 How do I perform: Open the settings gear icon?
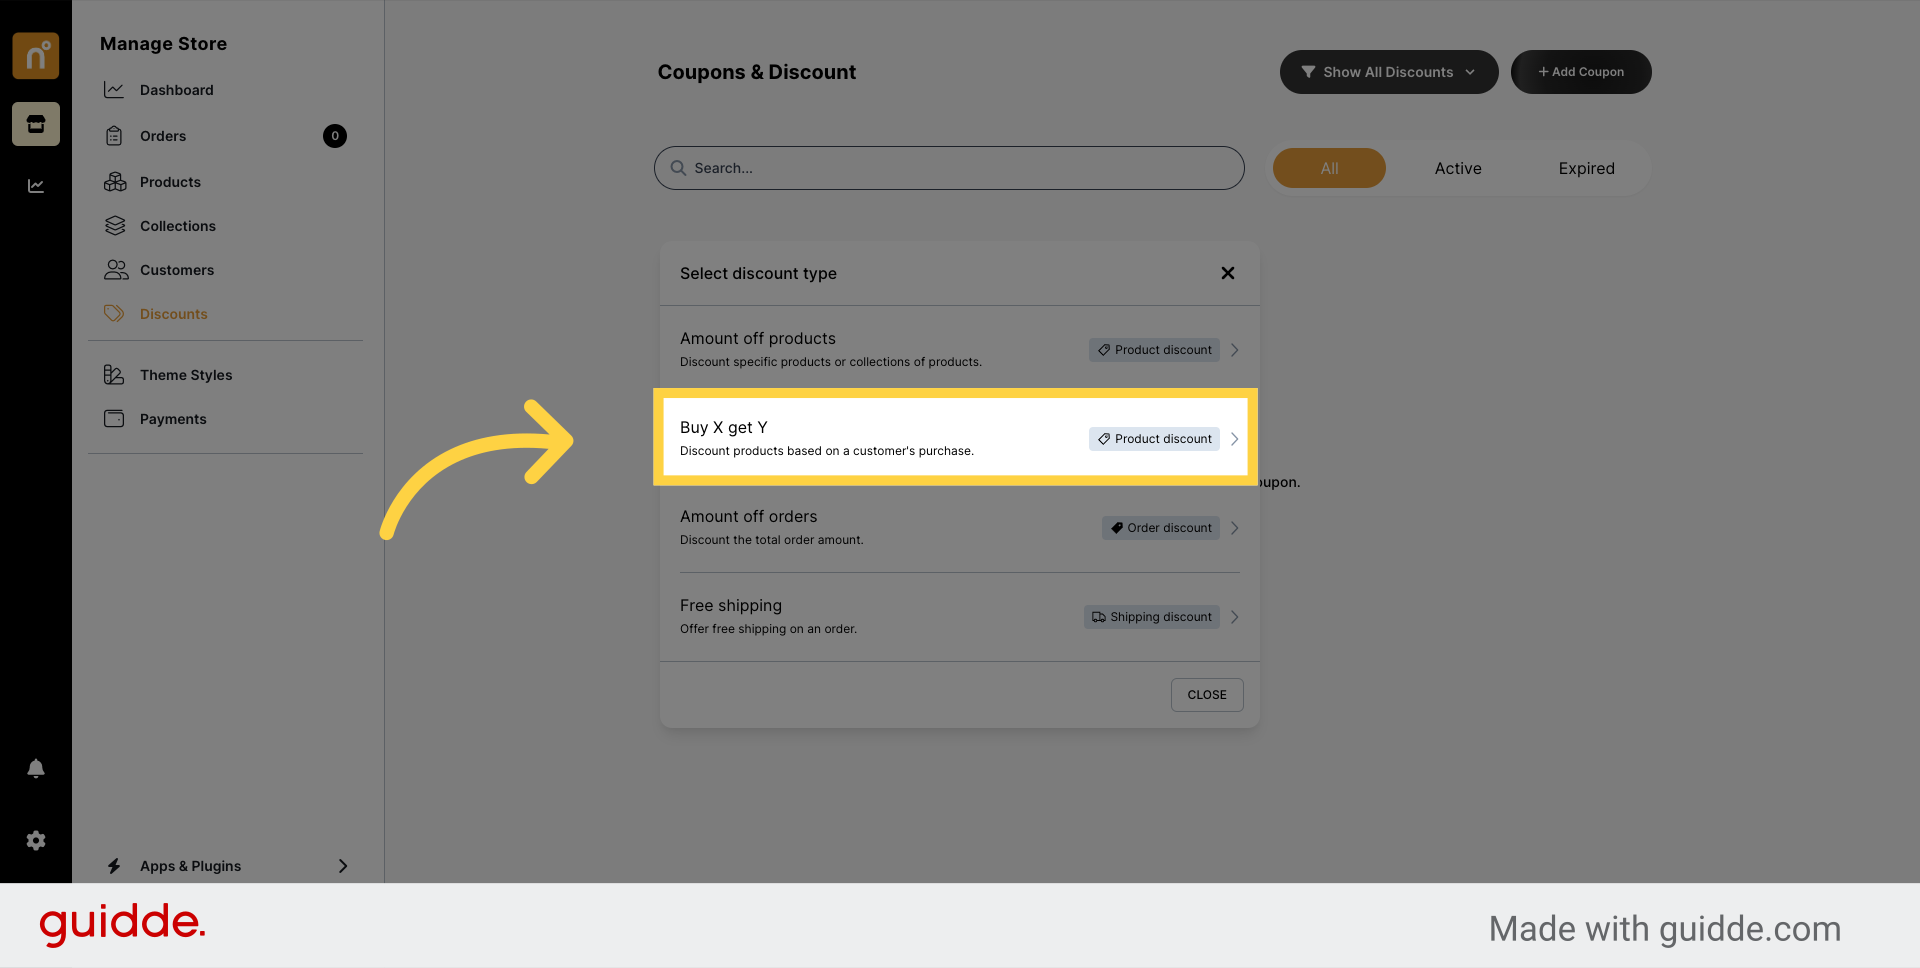point(36,841)
